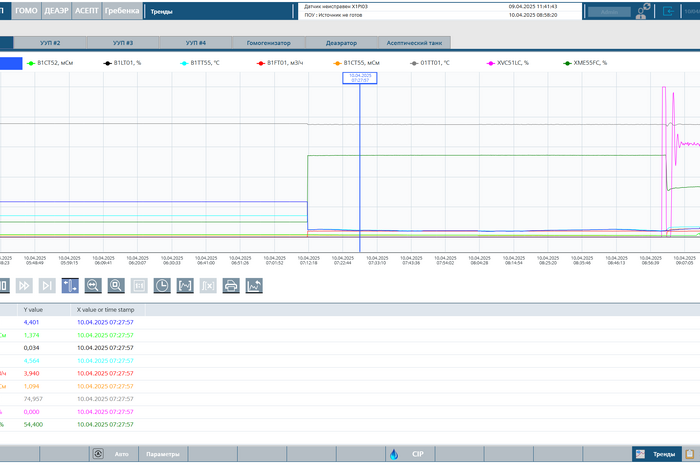
Task: Click the zoom area magnifier icon
Action: 116,286
